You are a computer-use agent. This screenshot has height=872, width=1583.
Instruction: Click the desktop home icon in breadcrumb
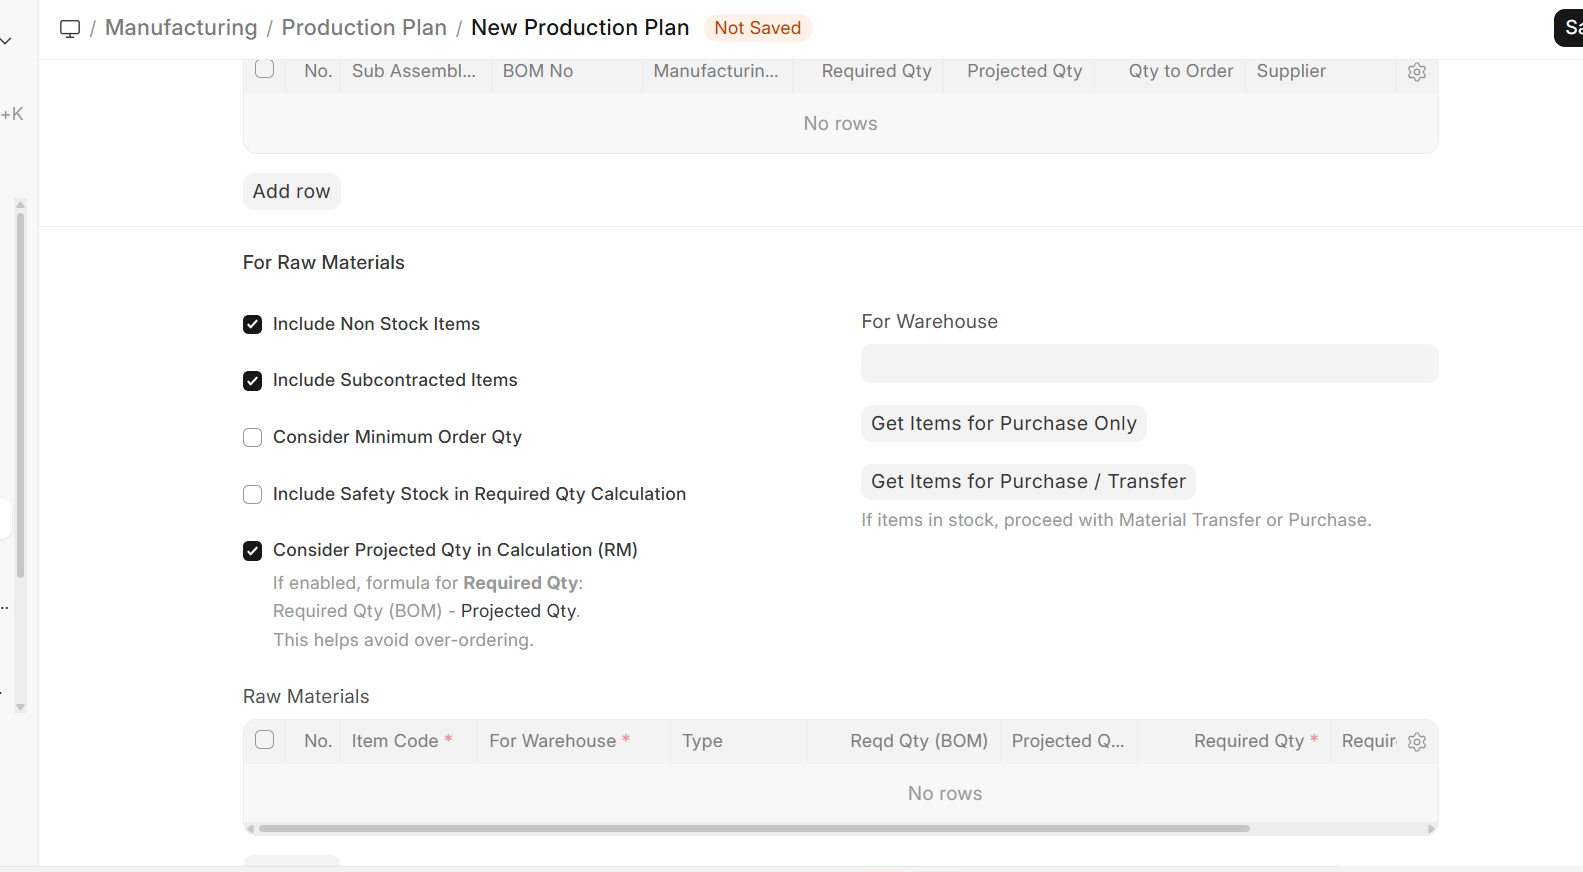coord(70,28)
